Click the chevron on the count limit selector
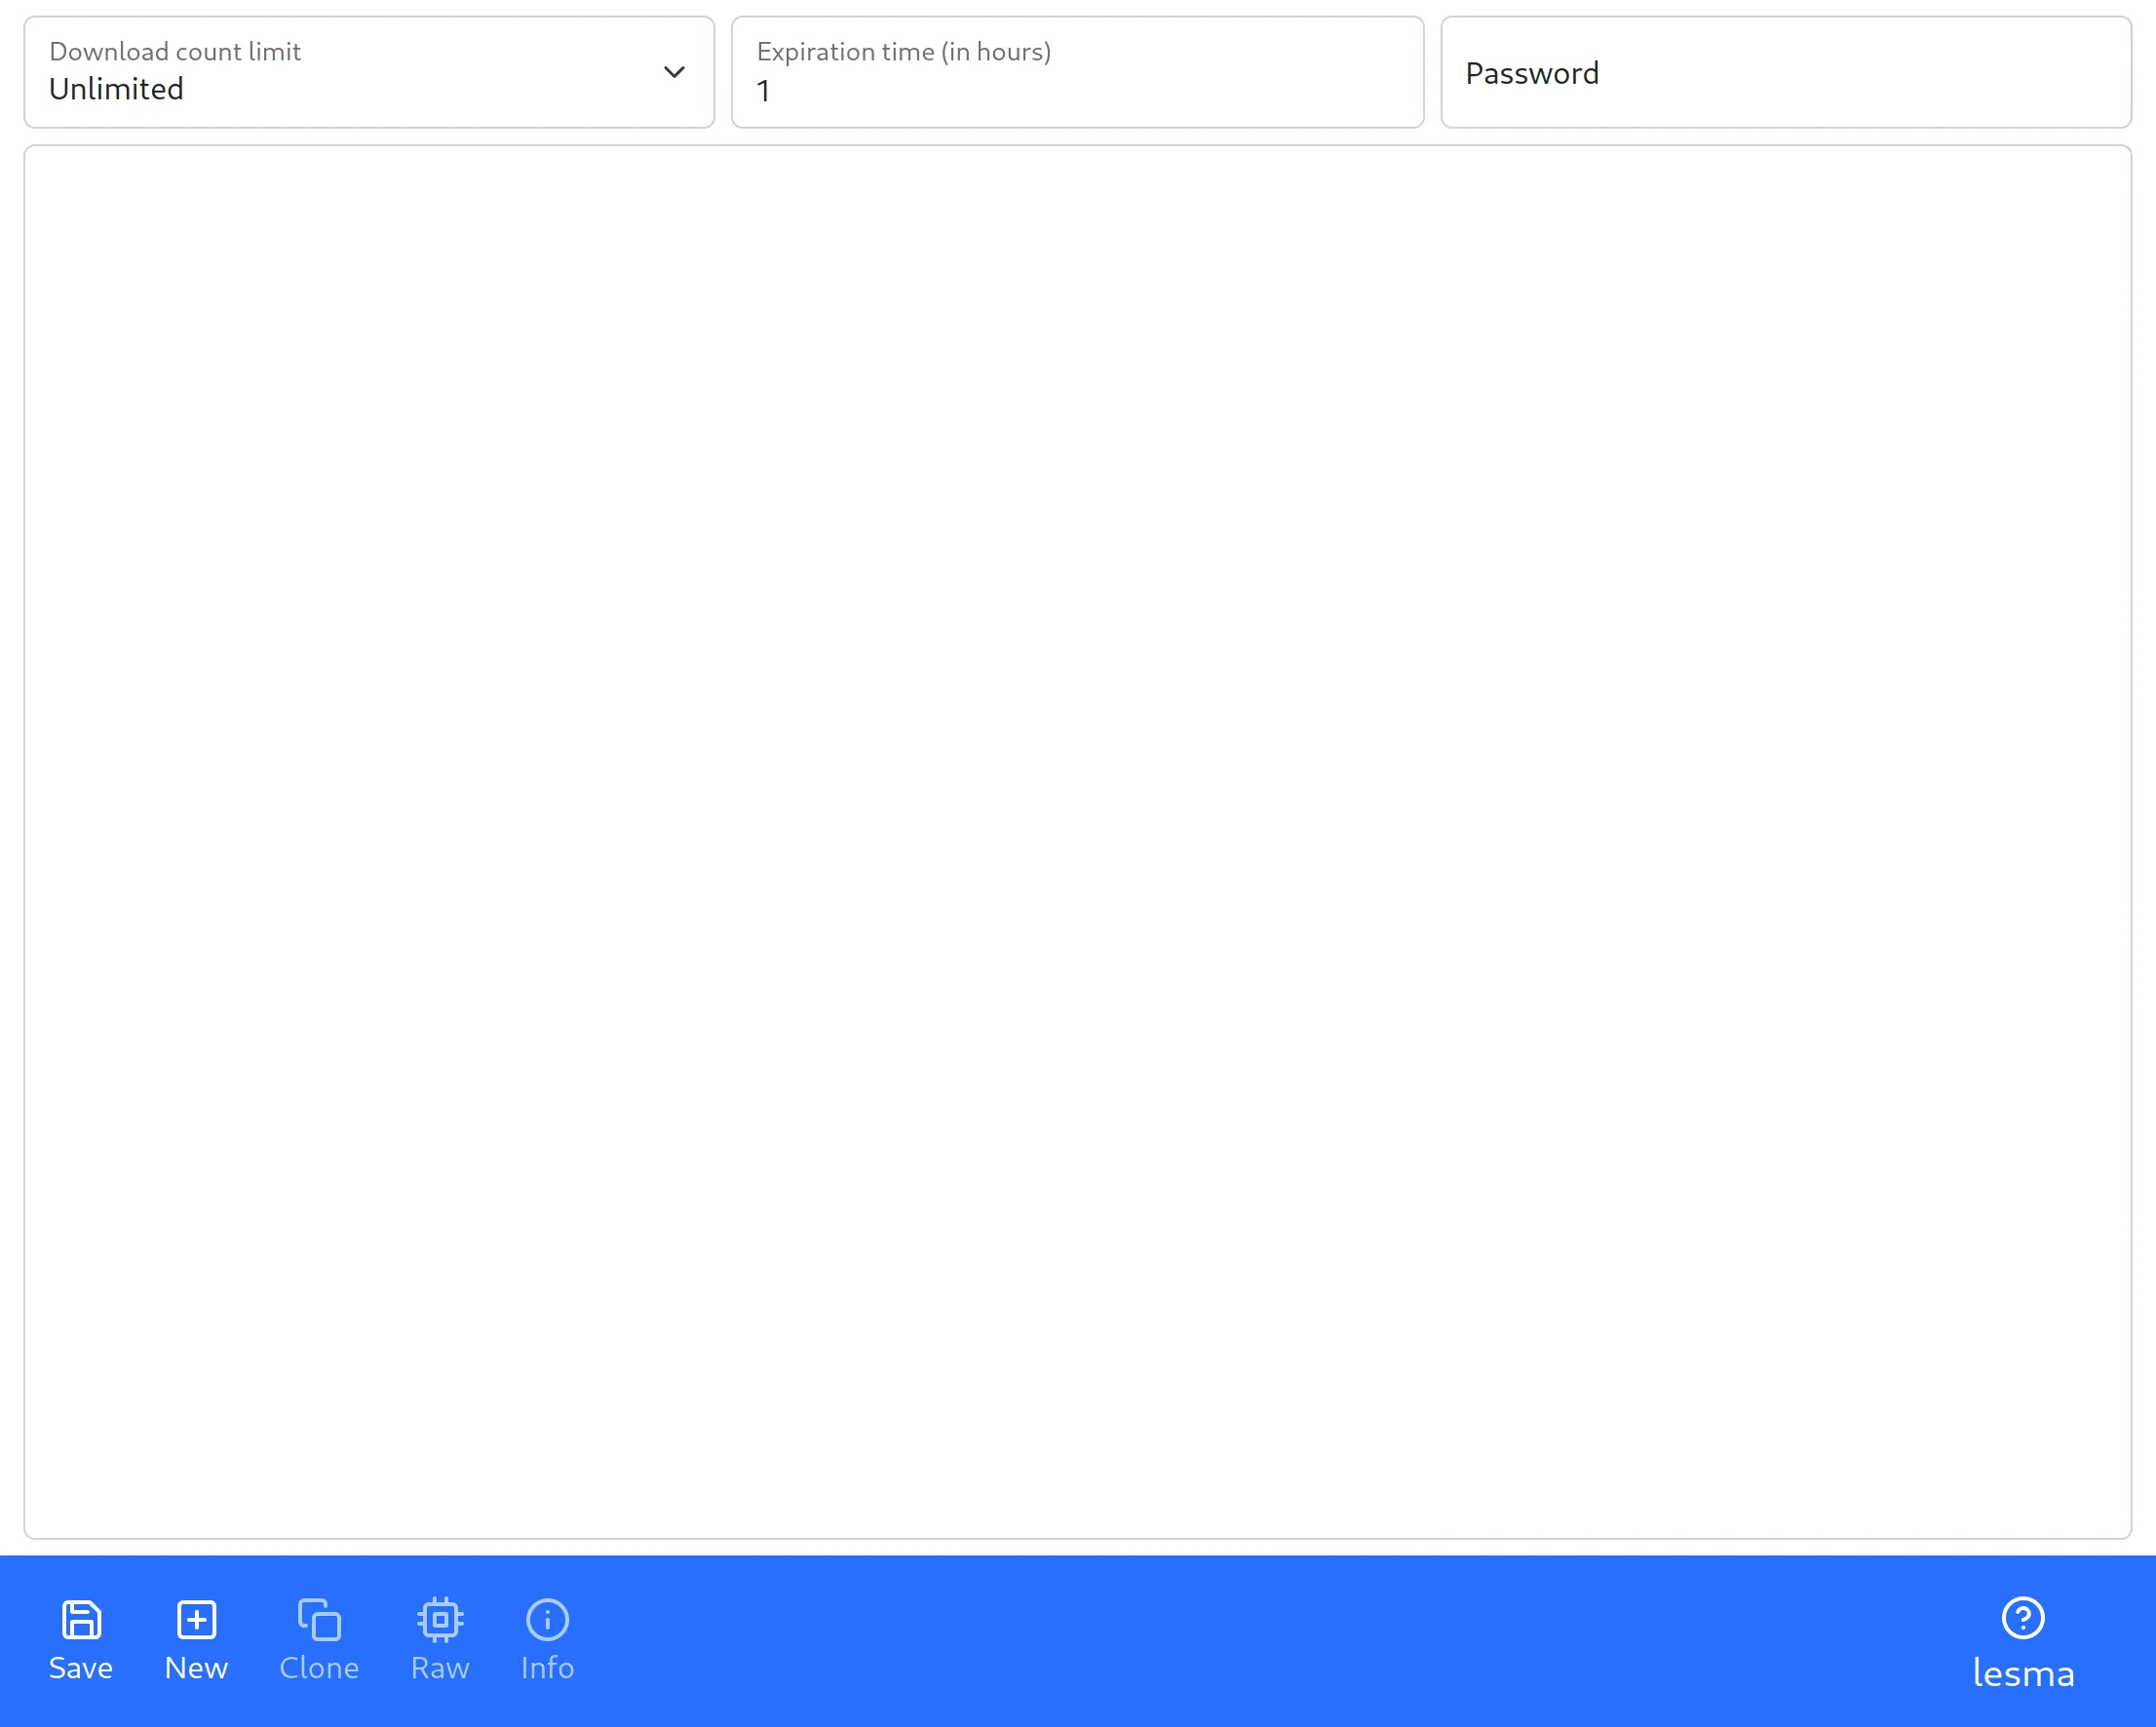The height and width of the screenshot is (1727, 2156). tap(674, 72)
